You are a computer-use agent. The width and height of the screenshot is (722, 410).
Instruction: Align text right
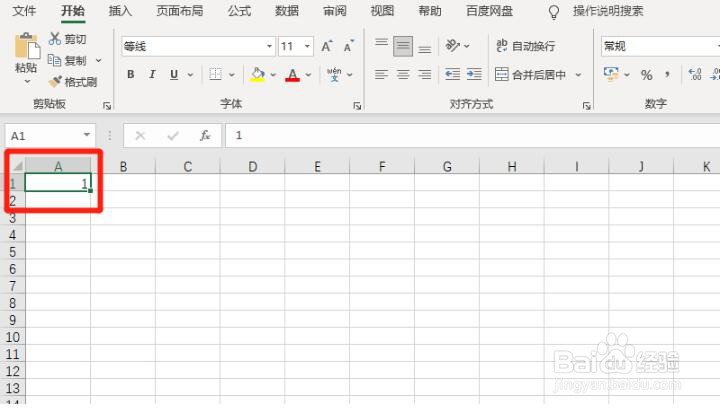(x=425, y=74)
